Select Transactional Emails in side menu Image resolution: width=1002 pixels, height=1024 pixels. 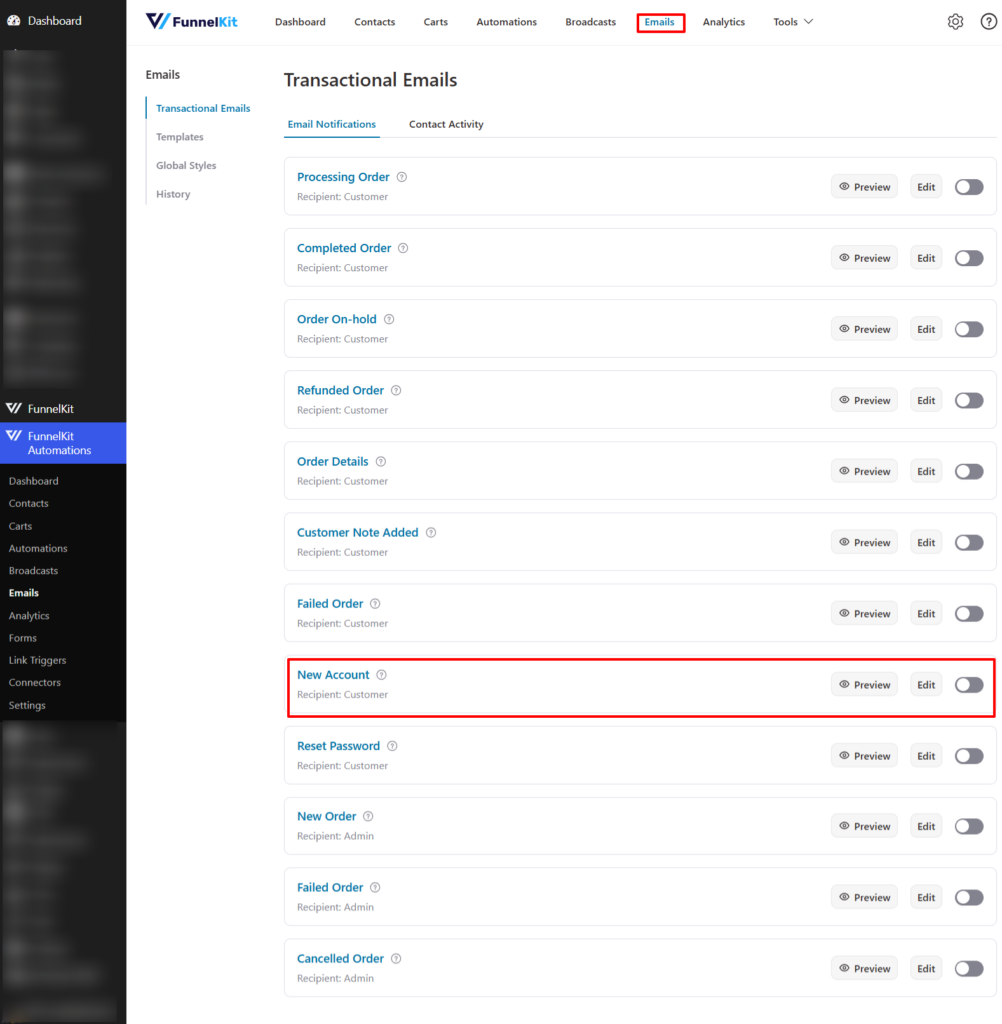pos(203,108)
